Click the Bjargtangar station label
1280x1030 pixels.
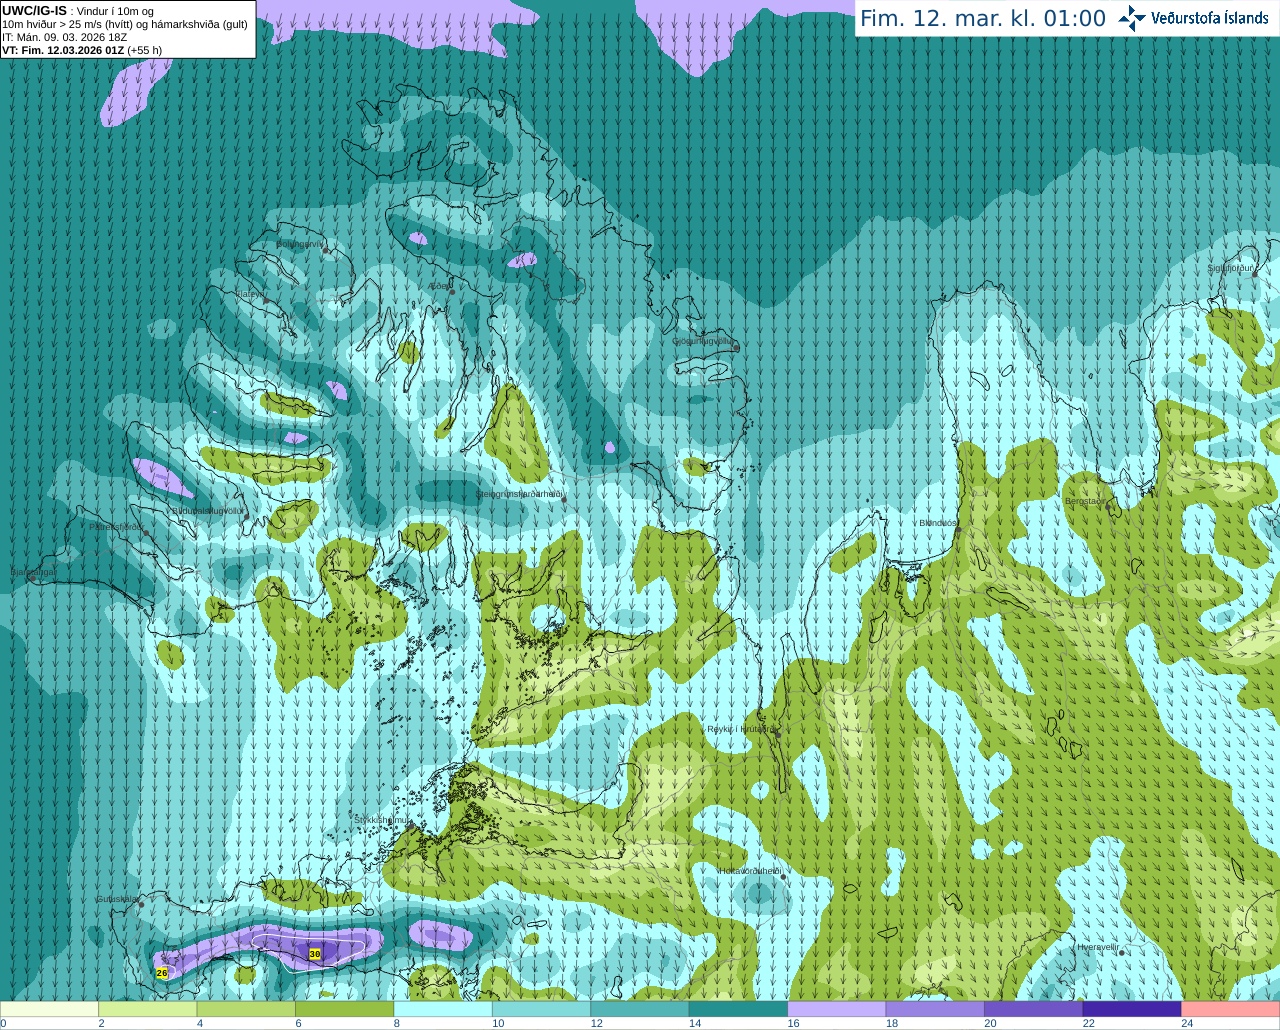33,572
